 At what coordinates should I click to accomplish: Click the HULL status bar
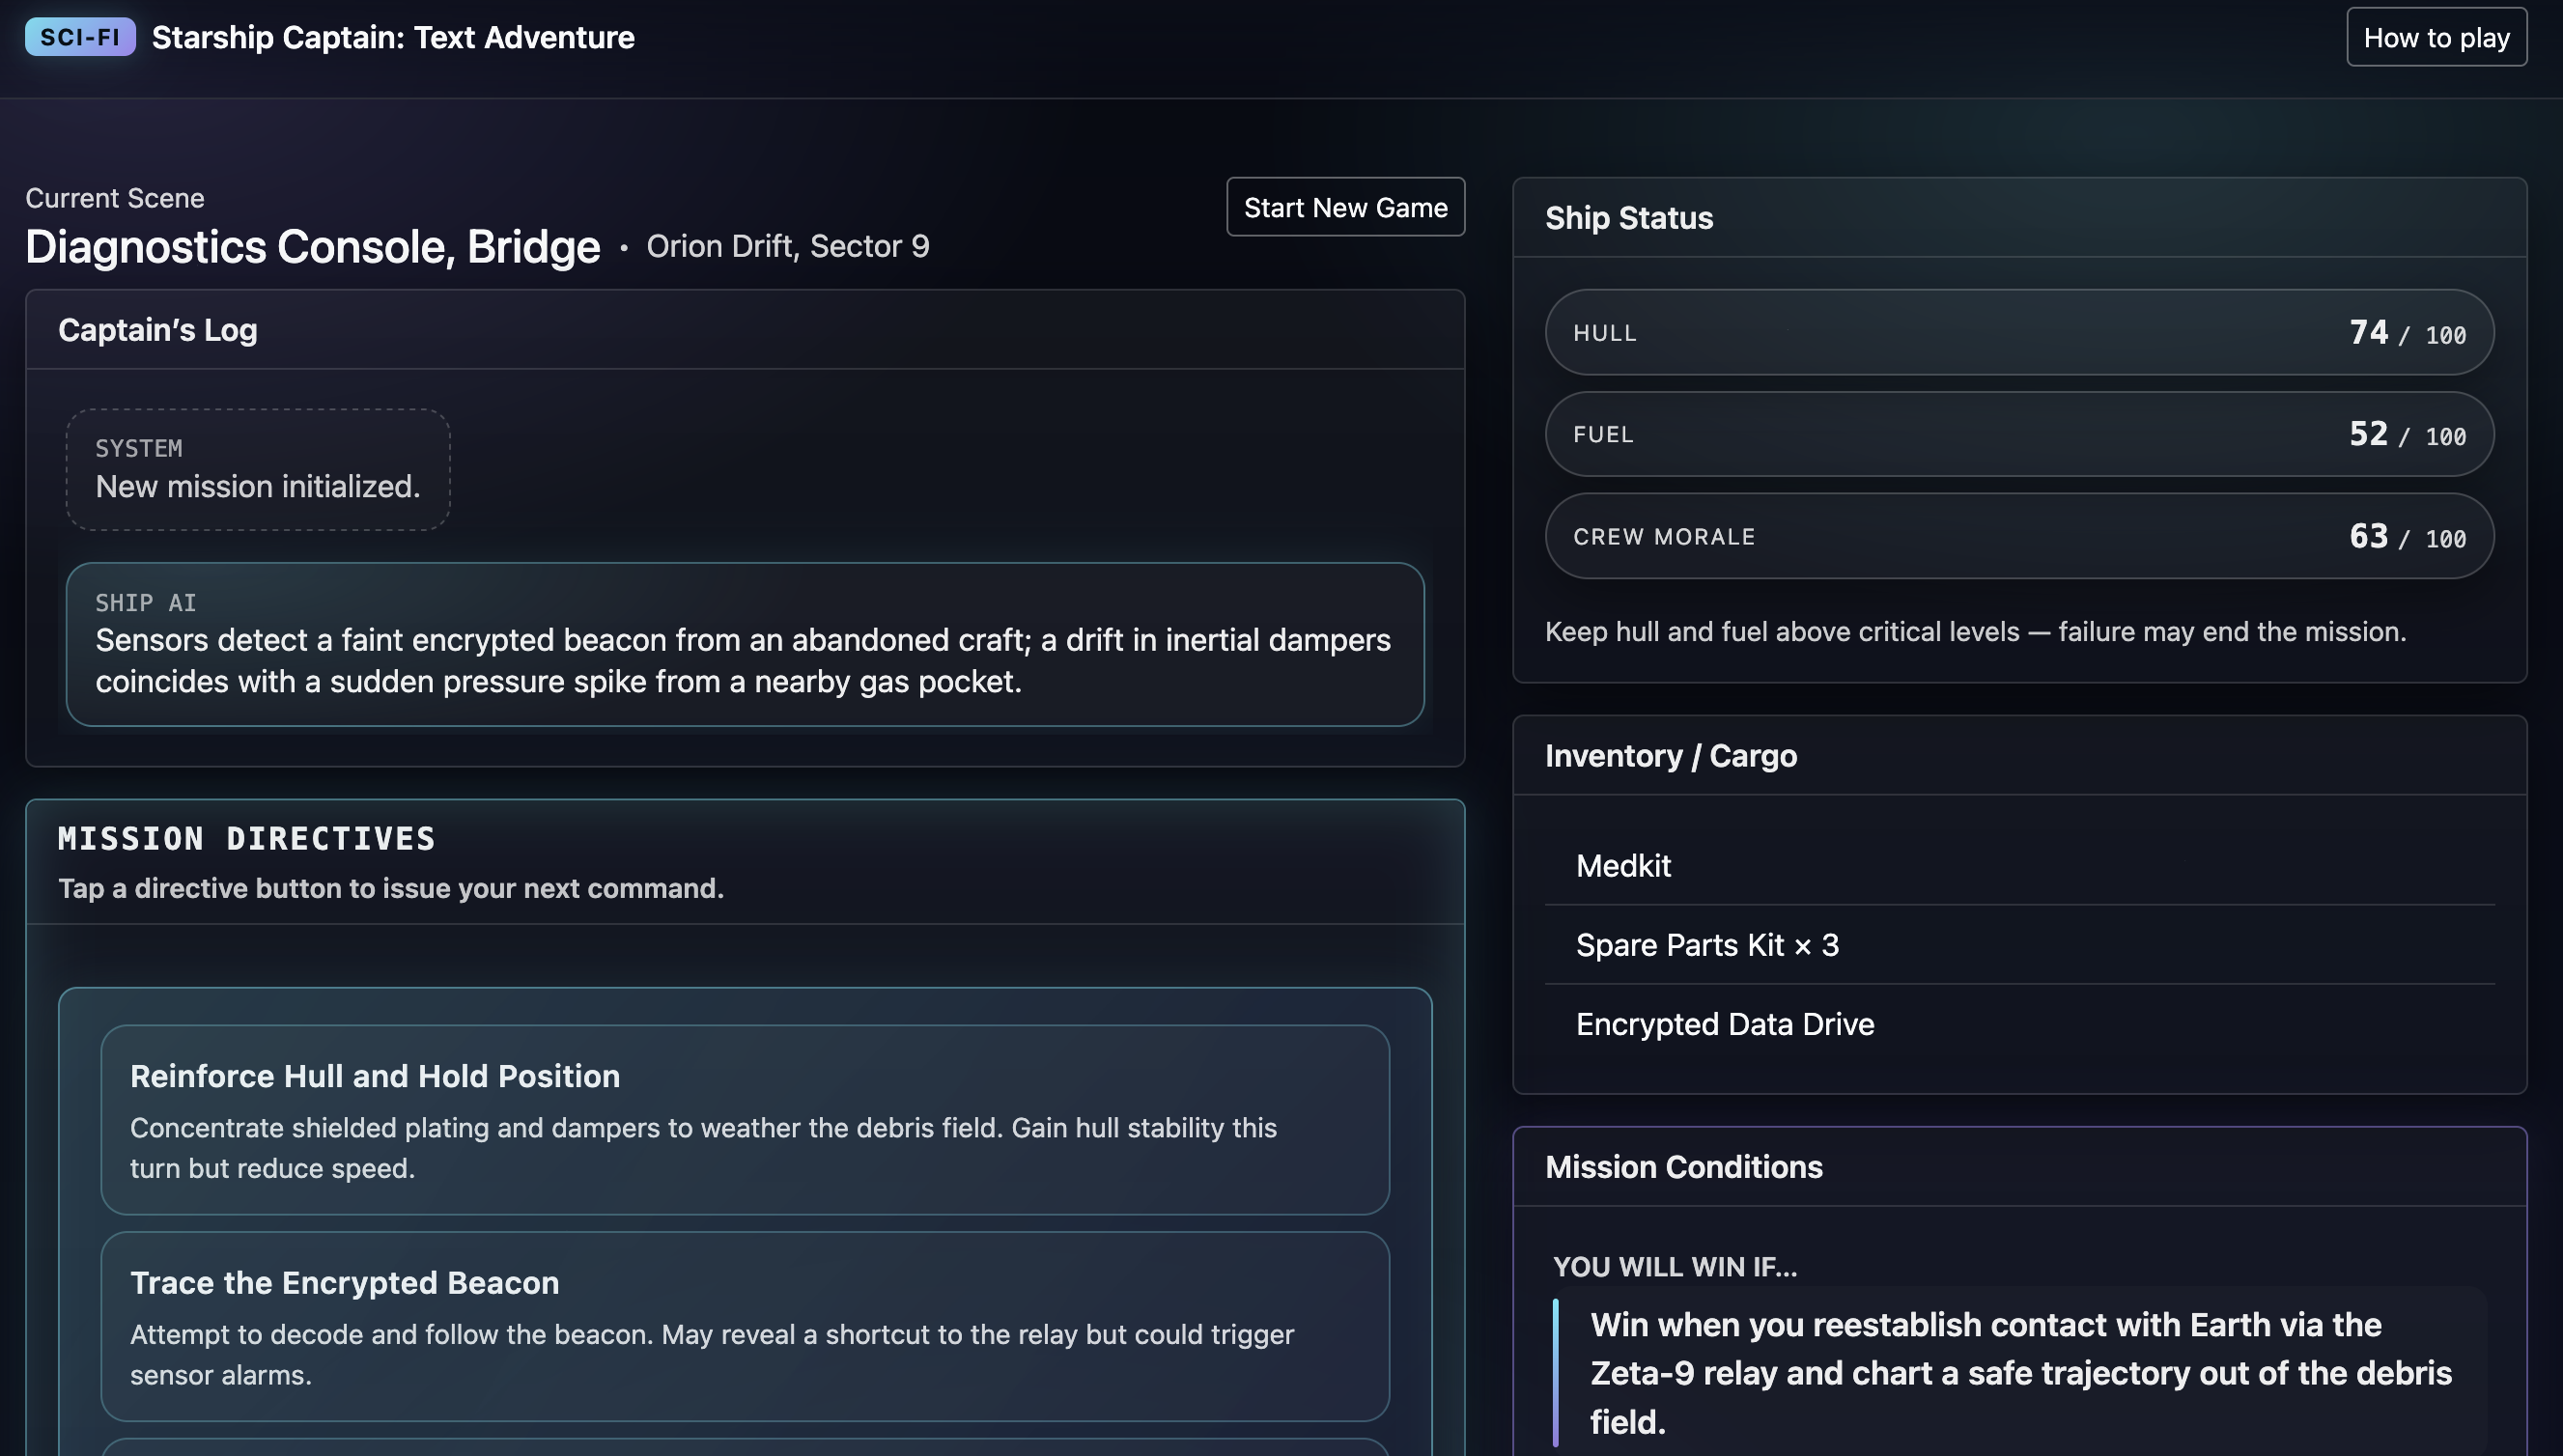coord(2018,332)
